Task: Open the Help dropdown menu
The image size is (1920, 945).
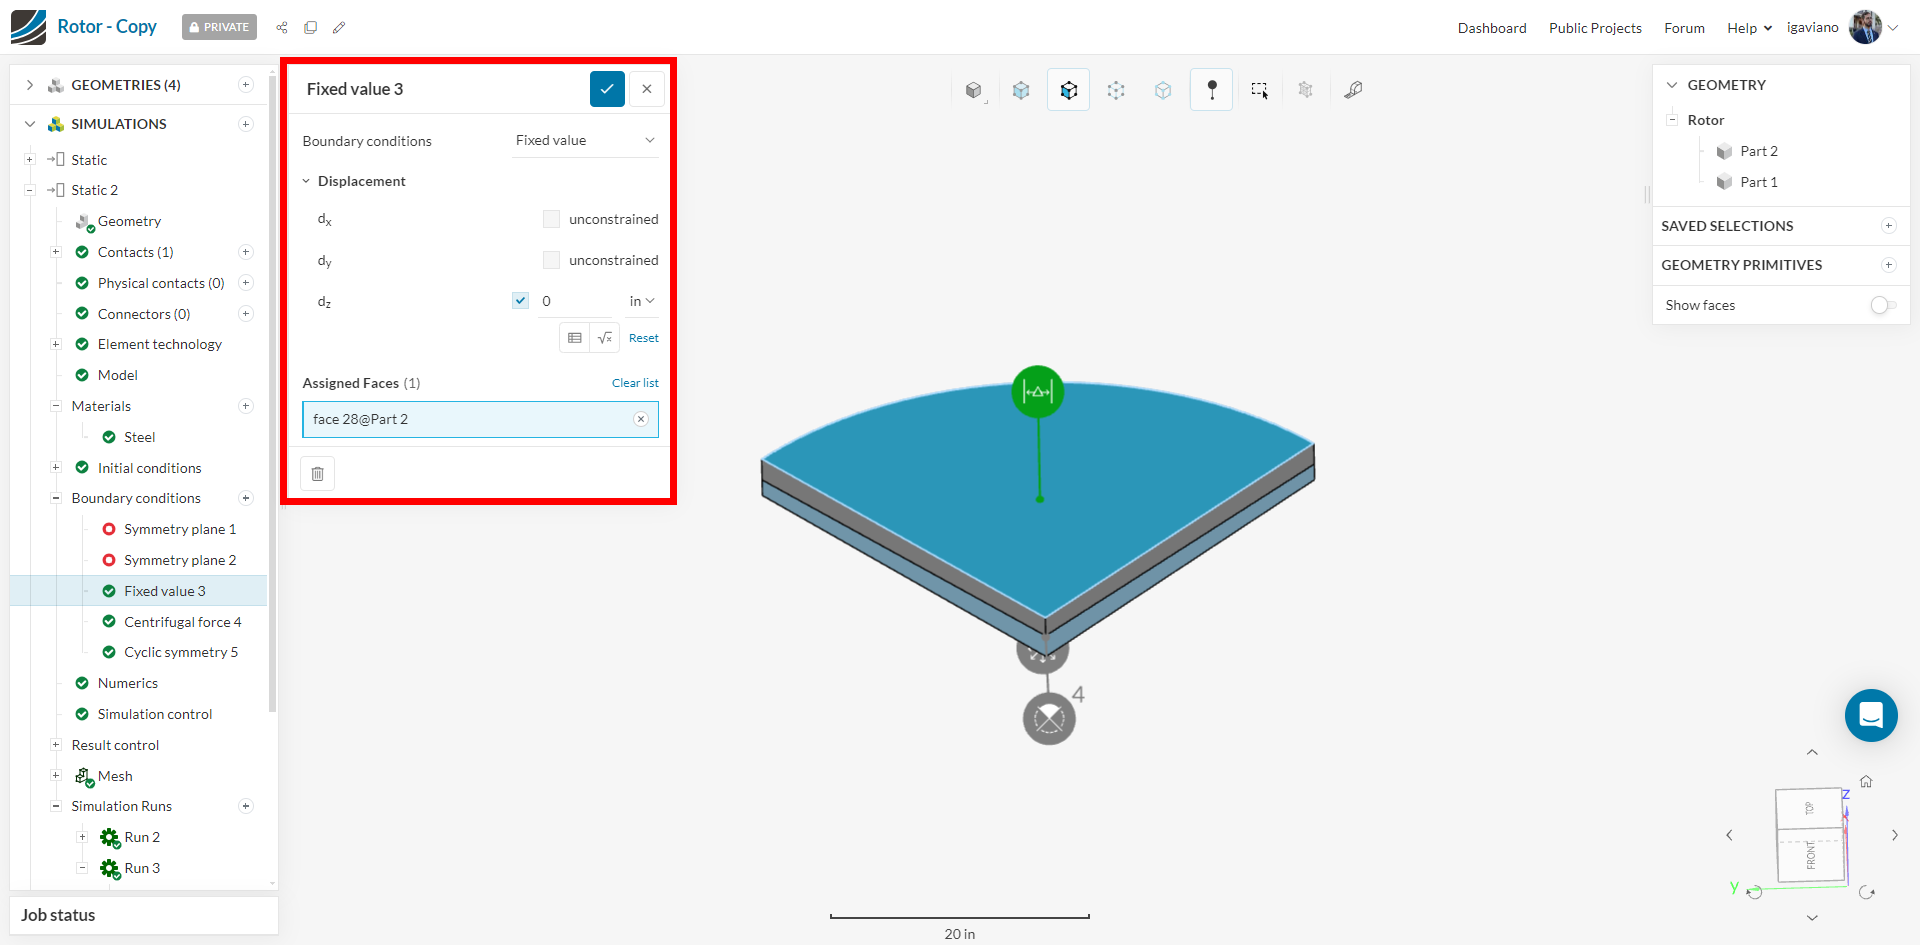Action: click(1749, 28)
